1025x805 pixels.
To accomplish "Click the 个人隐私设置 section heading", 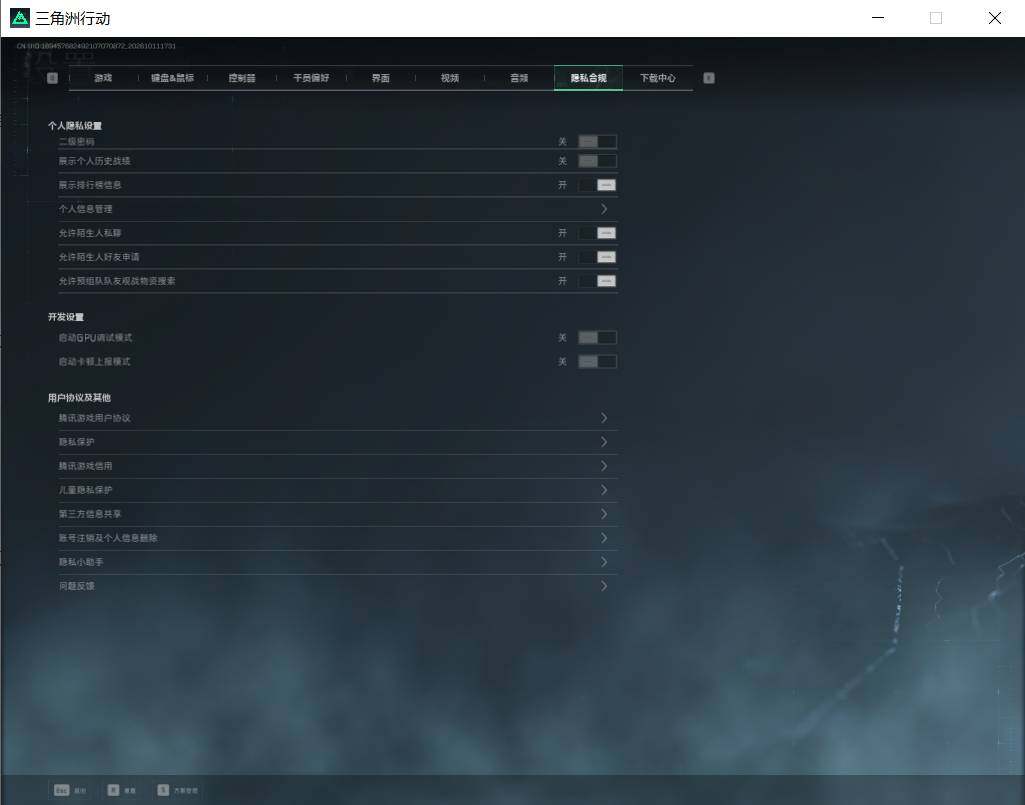I will pos(75,126).
